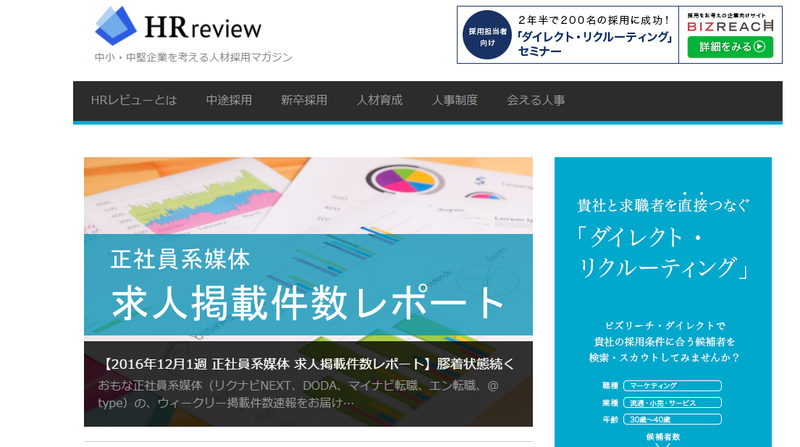This screenshot has width=800, height=447.
Task: Open the 年齢 30歳〜40歳 field
Action: tap(671, 419)
